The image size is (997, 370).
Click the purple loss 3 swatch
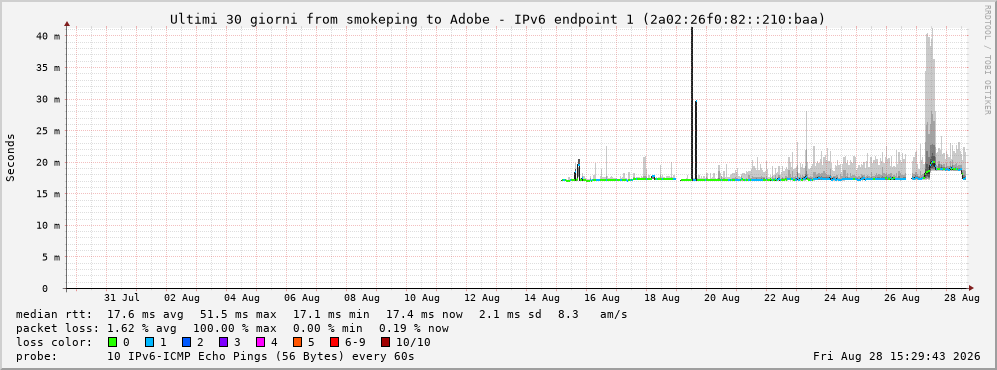[x=223, y=343]
